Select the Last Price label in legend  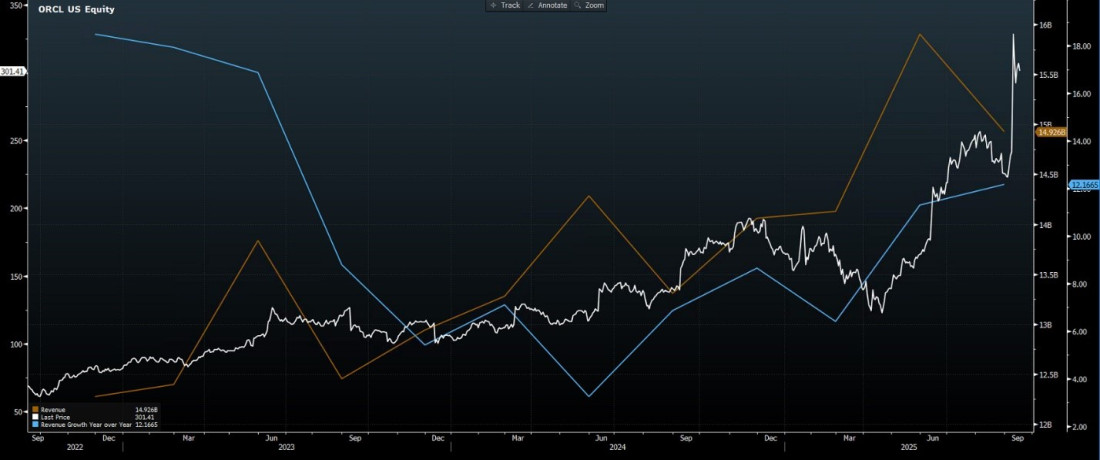[x=57, y=417]
